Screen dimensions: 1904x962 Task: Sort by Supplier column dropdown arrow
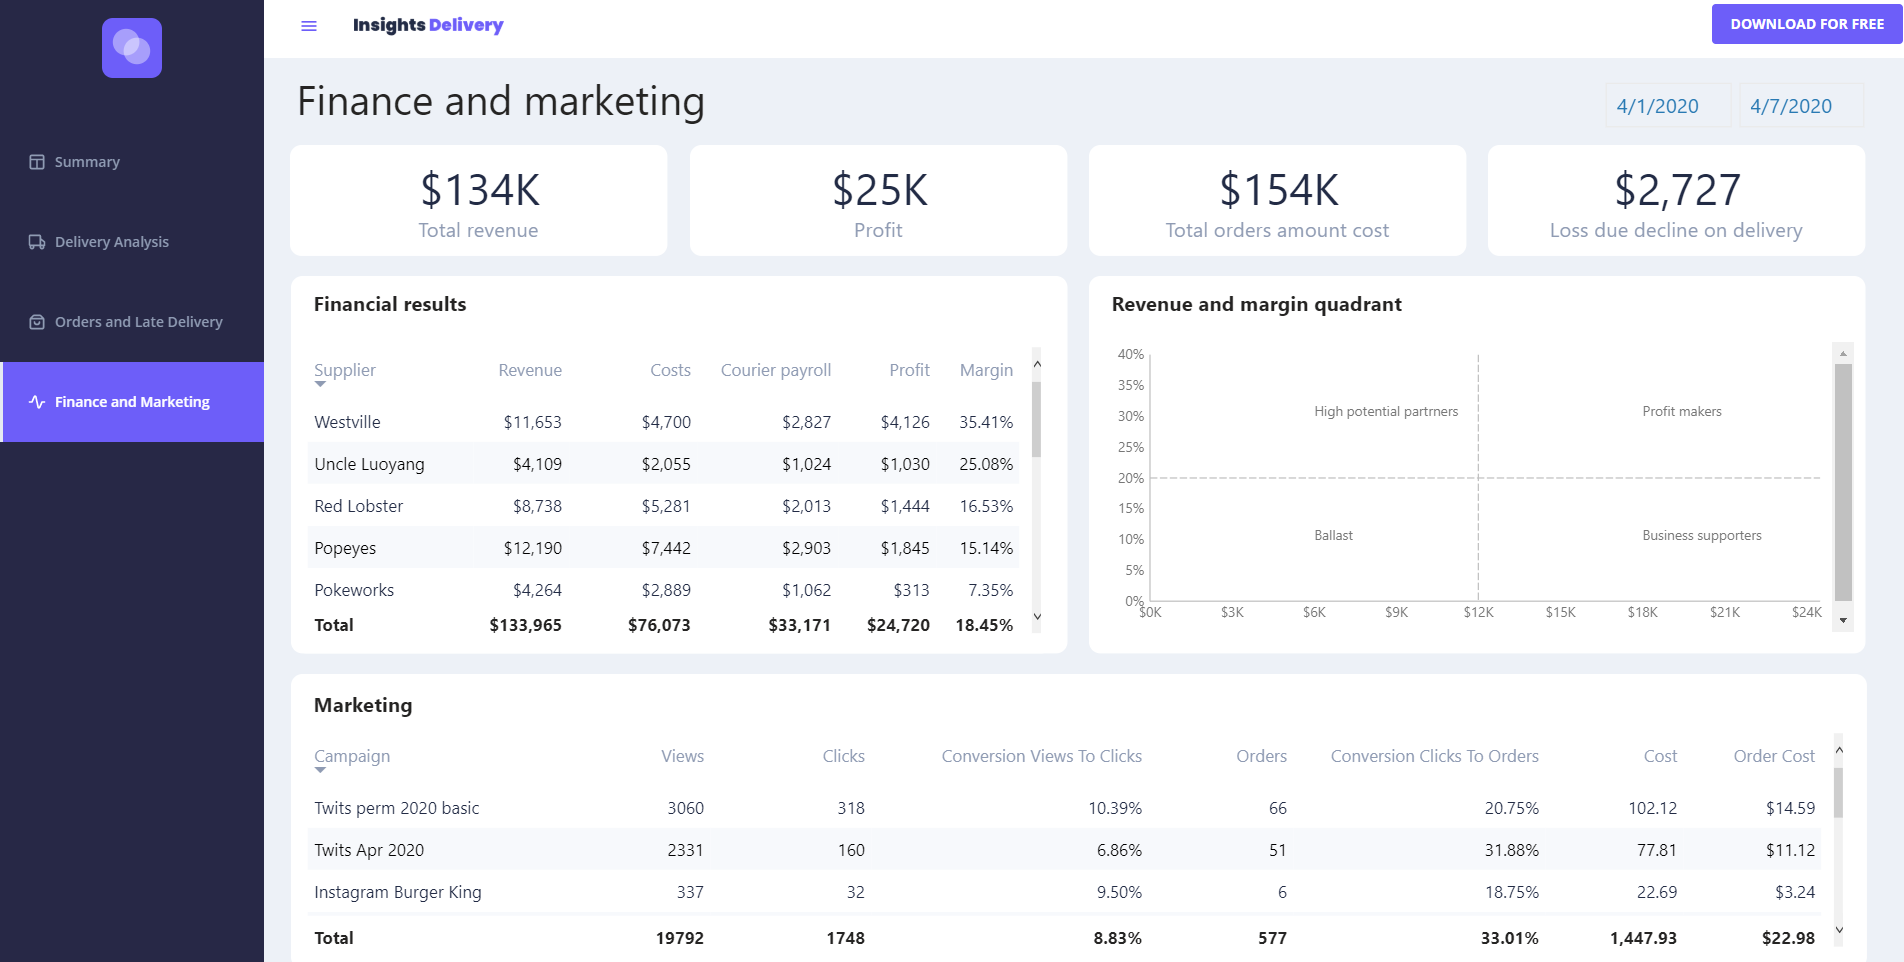(320, 384)
